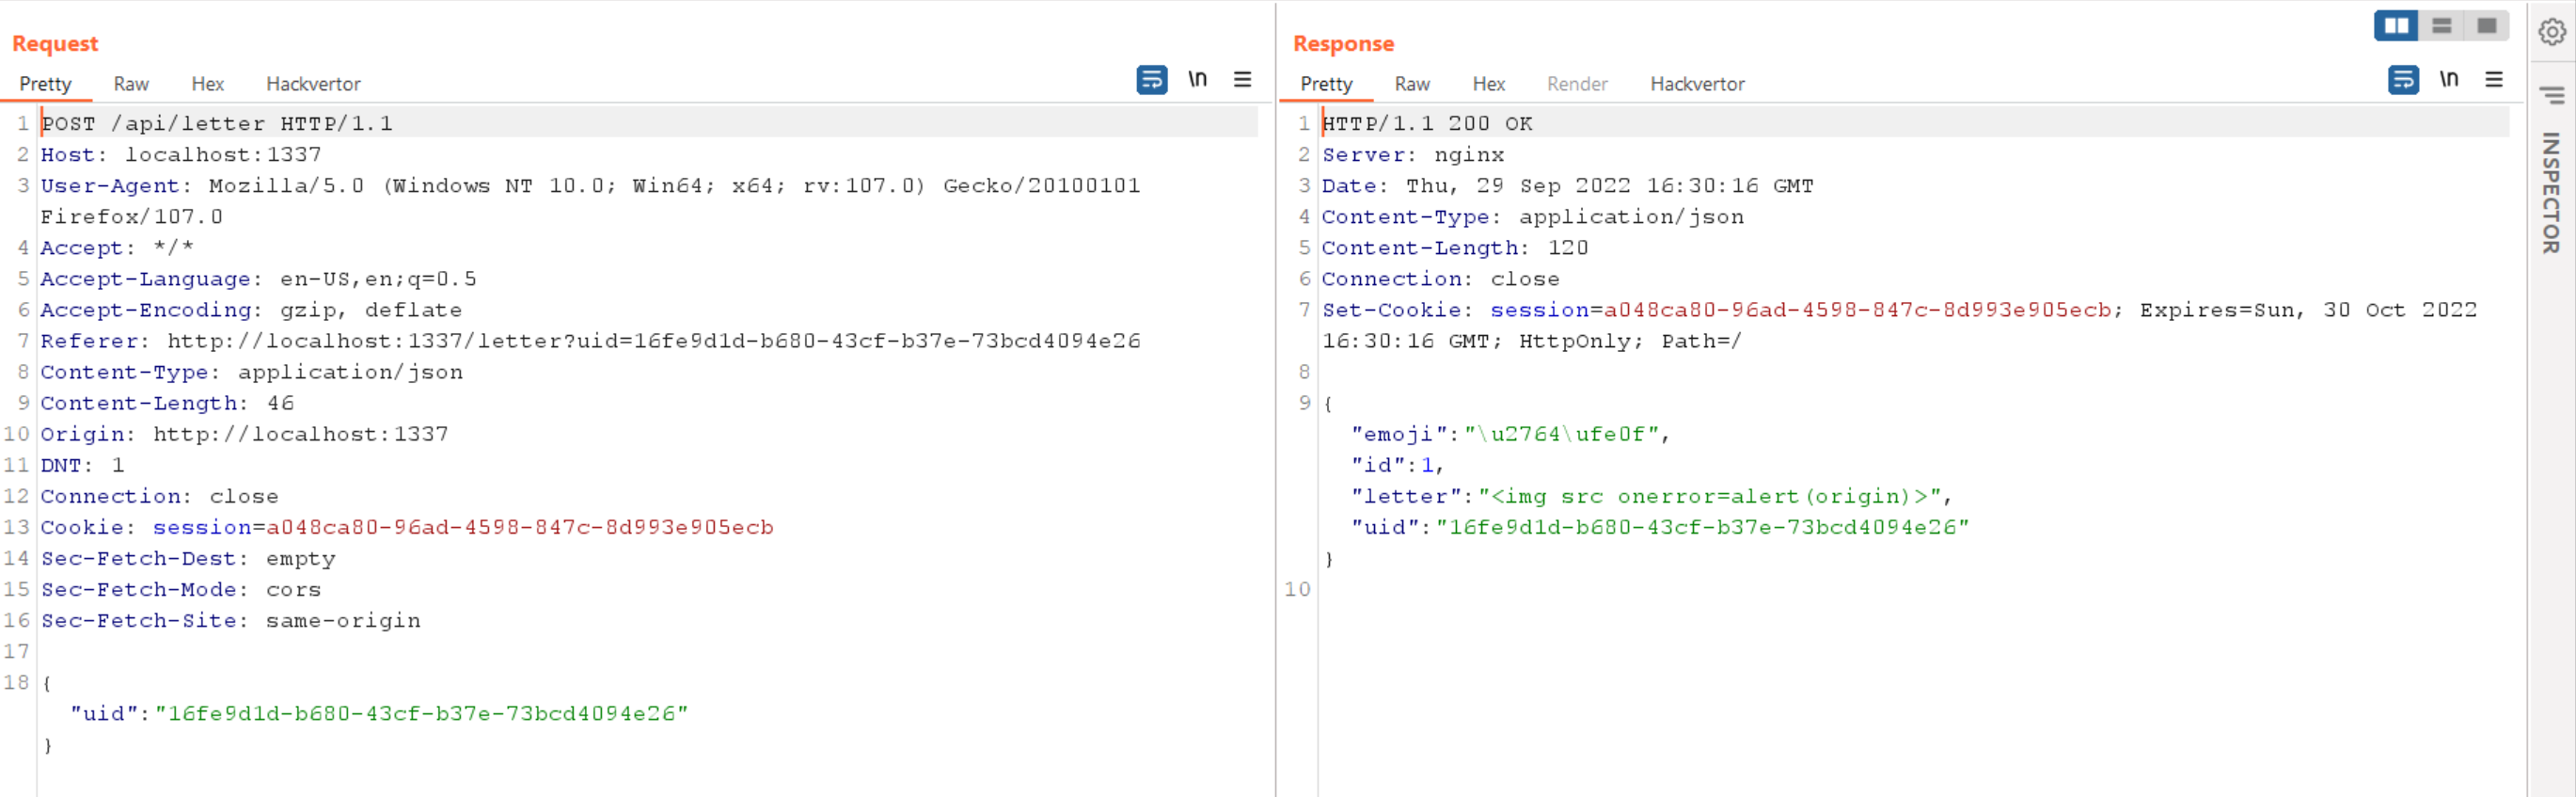Open the Response panel options menu

tap(2493, 79)
